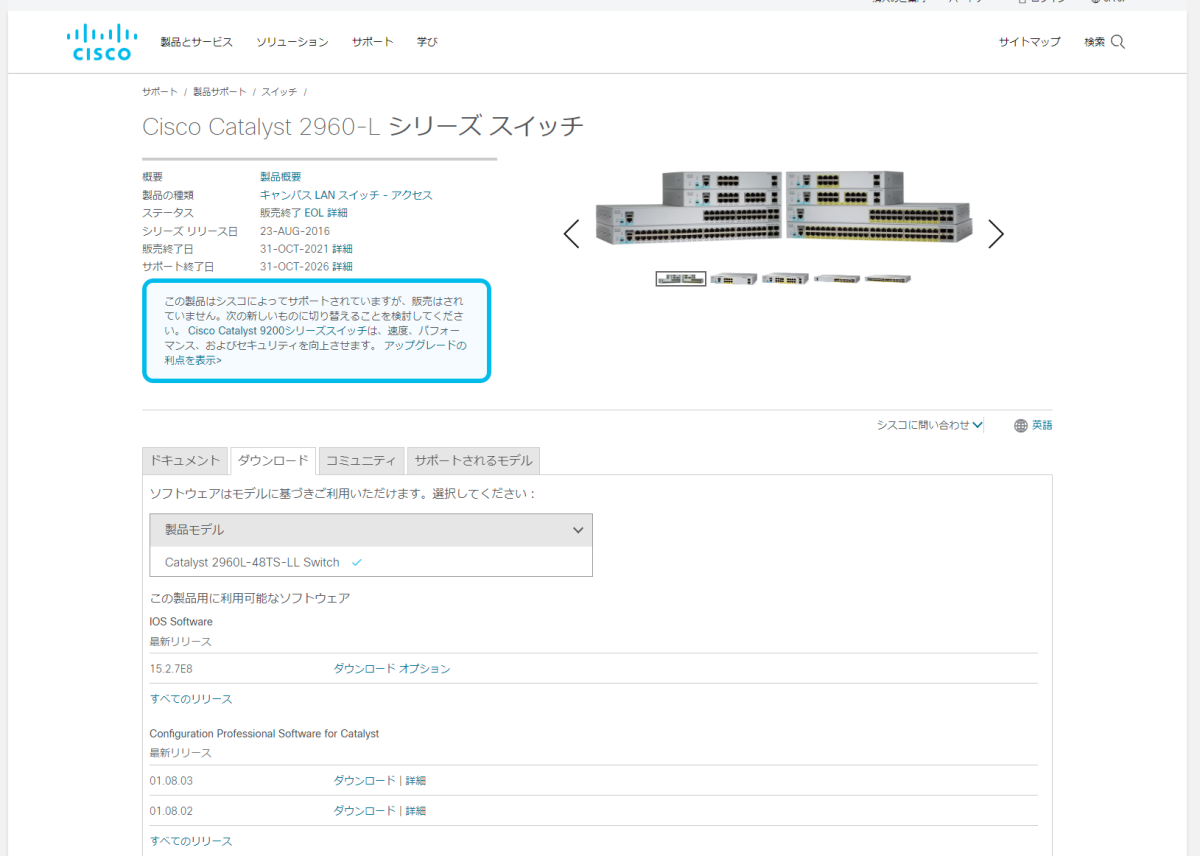Click the シリーズ リリース日 label
Image resolution: width=1200 pixels, height=856 pixels.
(x=190, y=231)
